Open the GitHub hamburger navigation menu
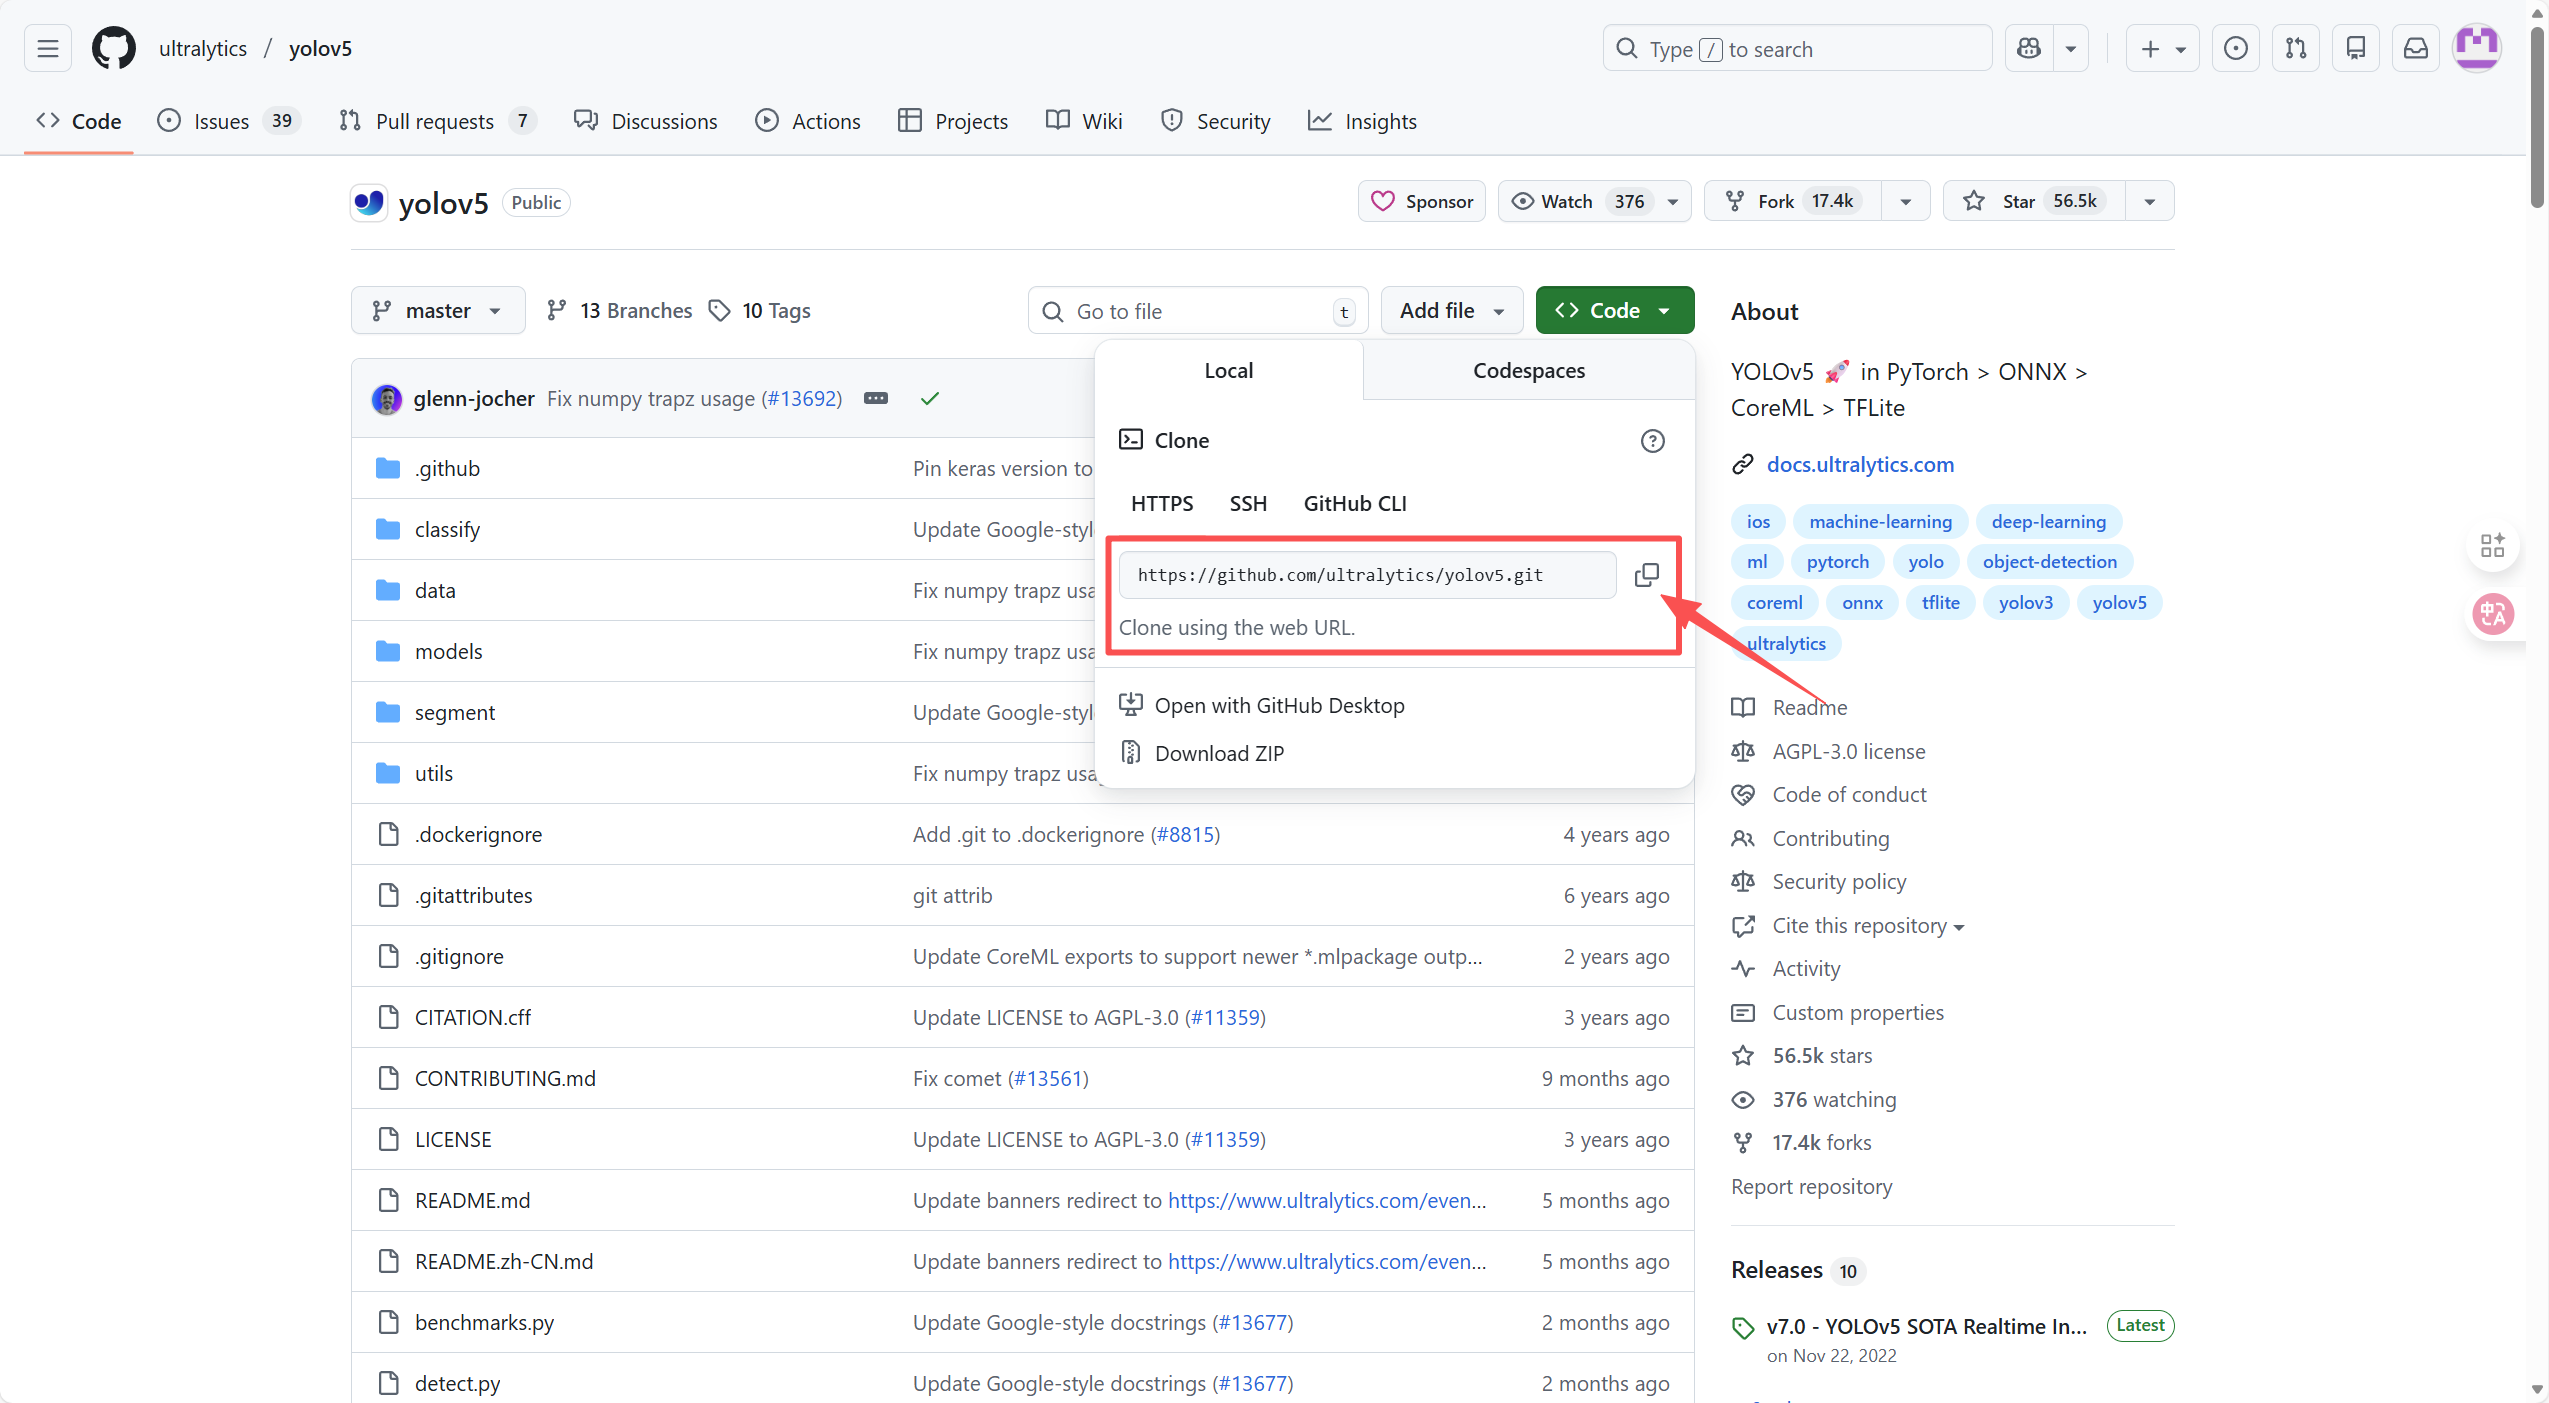 [48, 49]
